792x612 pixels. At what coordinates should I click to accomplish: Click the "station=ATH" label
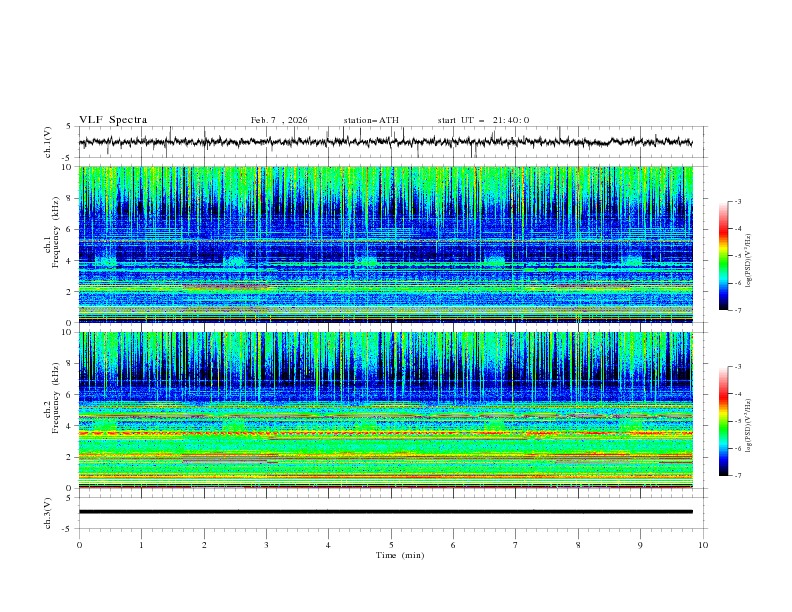point(371,120)
